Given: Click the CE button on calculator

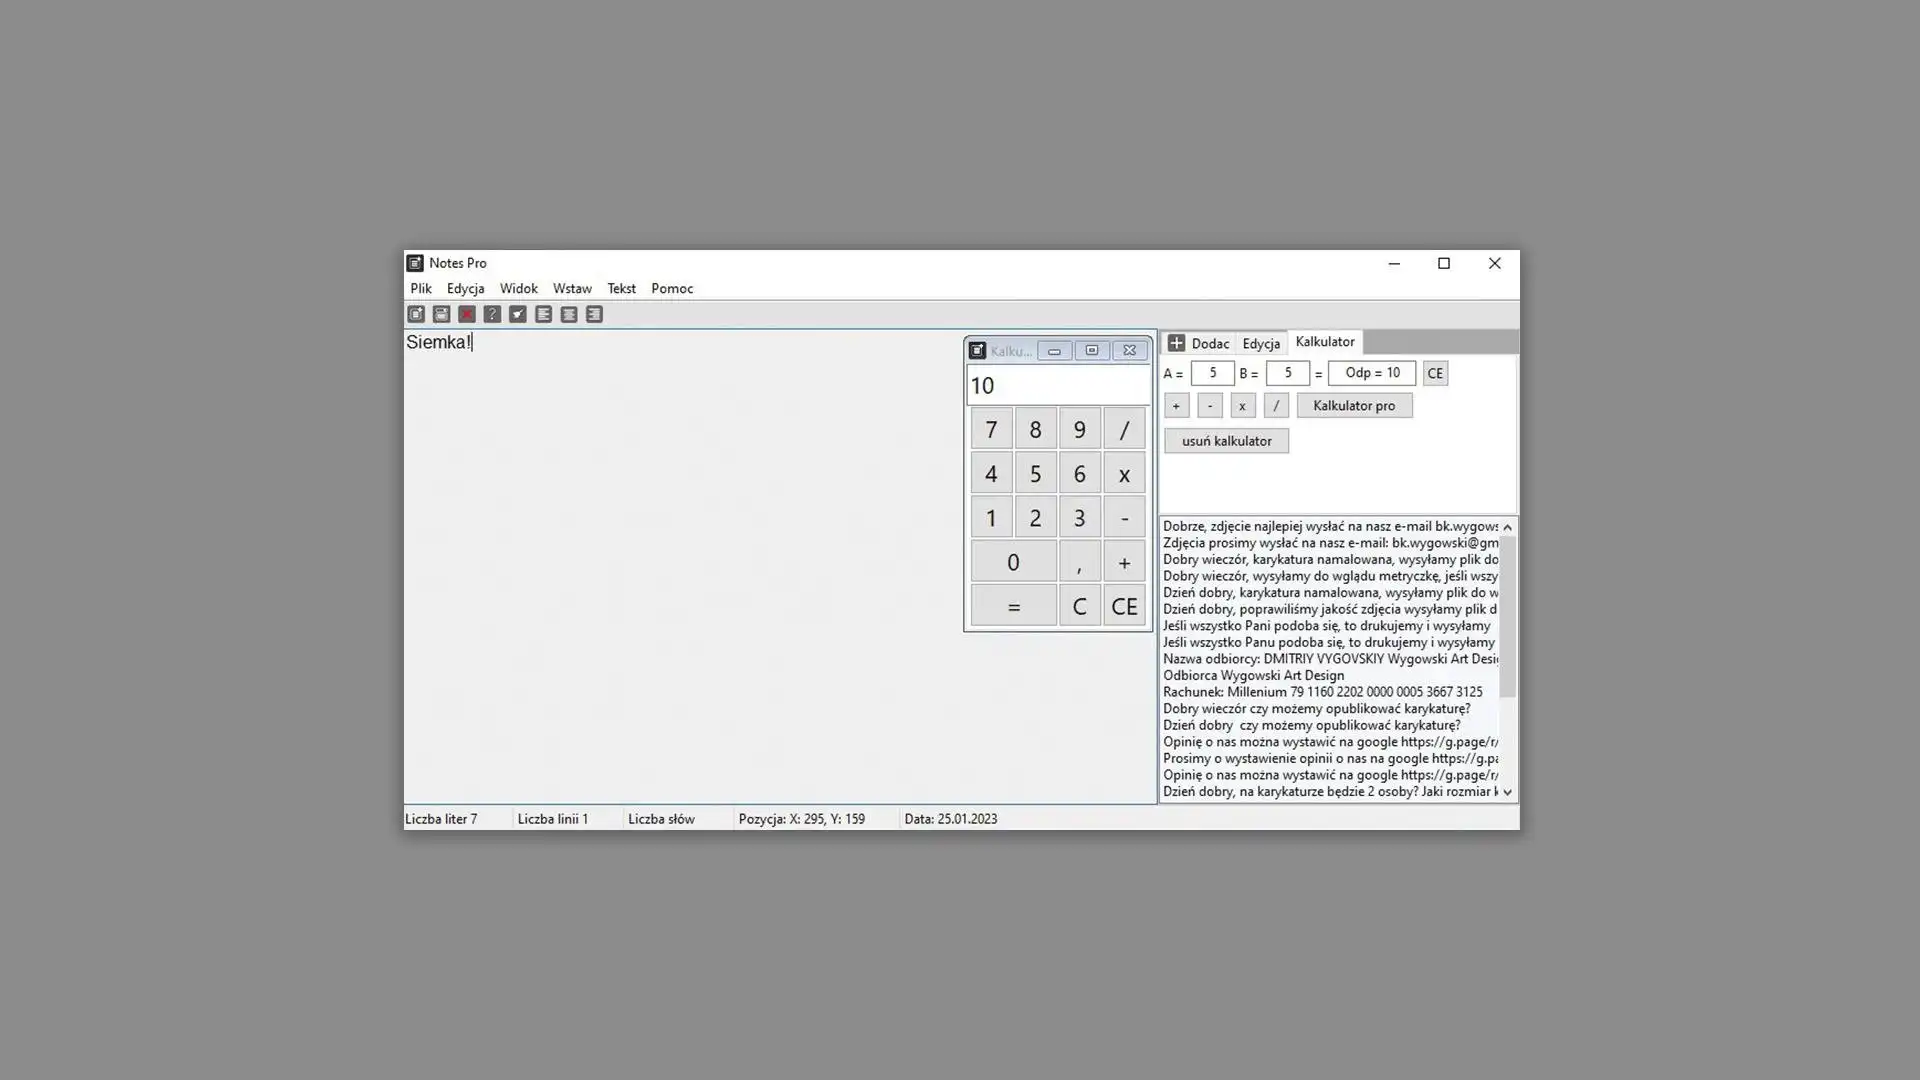Looking at the screenshot, I should pos(1124,605).
